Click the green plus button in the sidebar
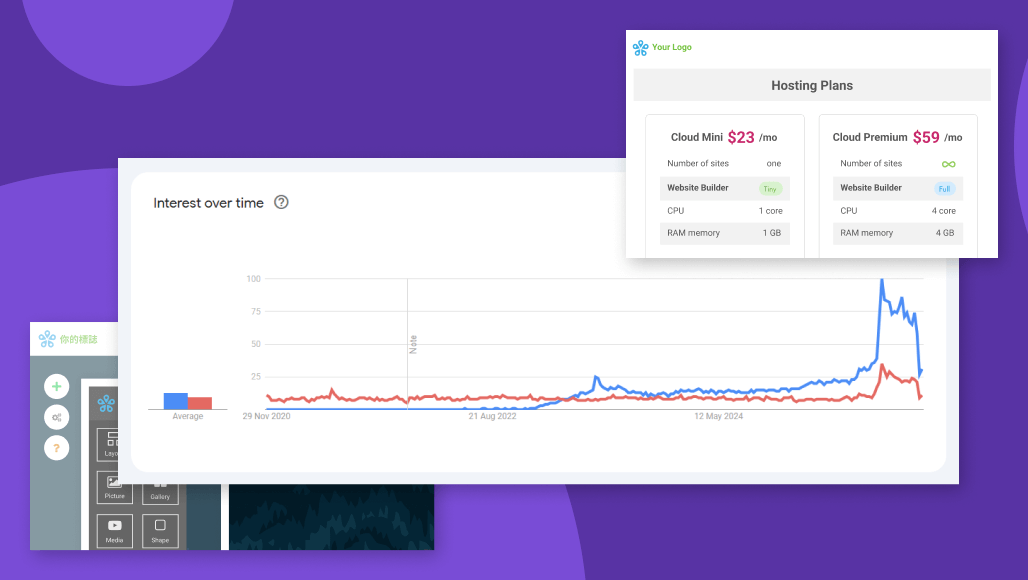The height and width of the screenshot is (580, 1028). [x=56, y=386]
